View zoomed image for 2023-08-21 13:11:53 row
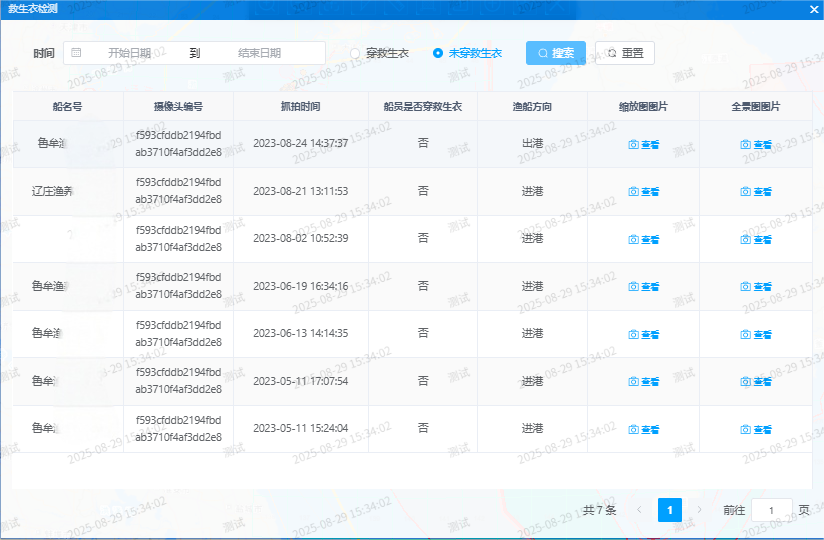The width and height of the screenshot is (824, 540). pos(643,192)
